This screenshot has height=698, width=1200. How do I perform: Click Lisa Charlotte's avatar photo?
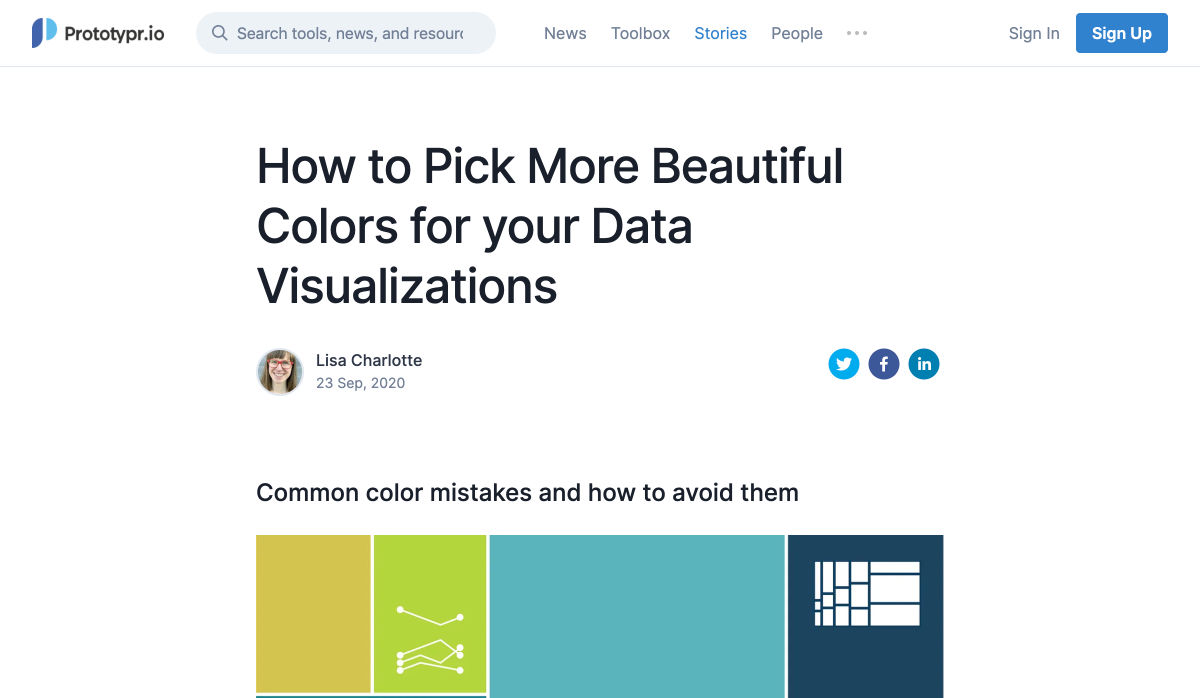280,372
